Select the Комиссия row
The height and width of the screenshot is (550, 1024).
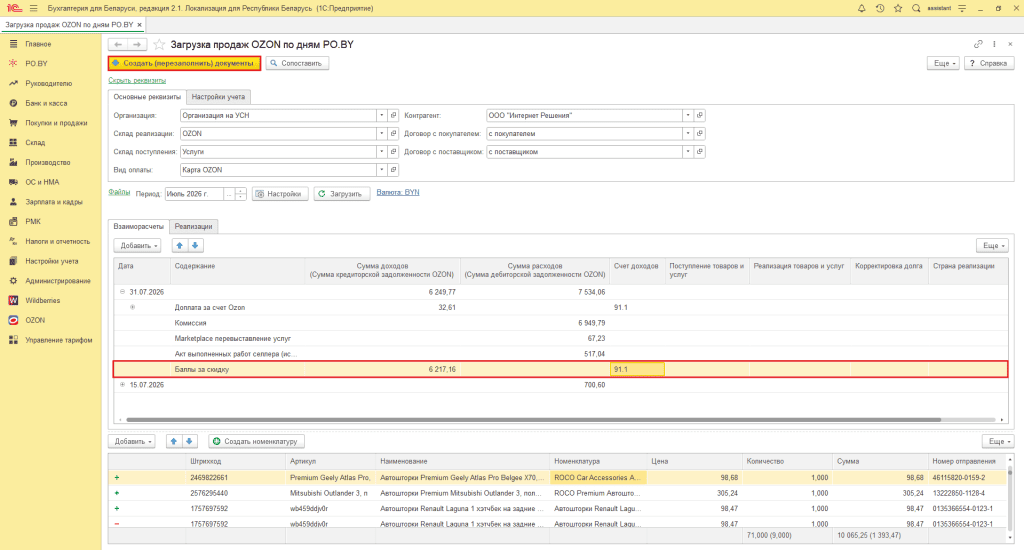(560, 323)
